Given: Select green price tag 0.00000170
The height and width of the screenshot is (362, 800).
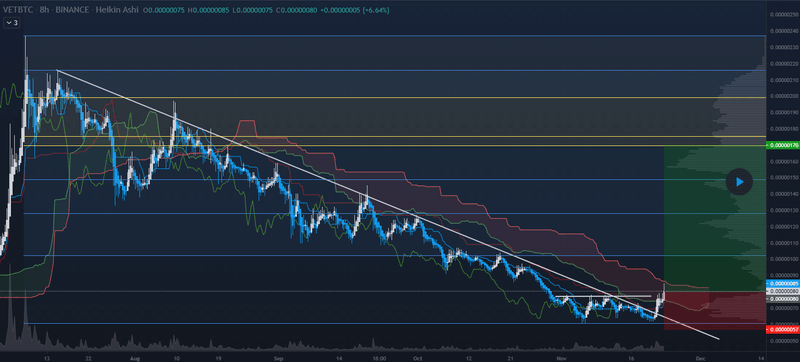Looking at the screenshot, I should point(783,146).
